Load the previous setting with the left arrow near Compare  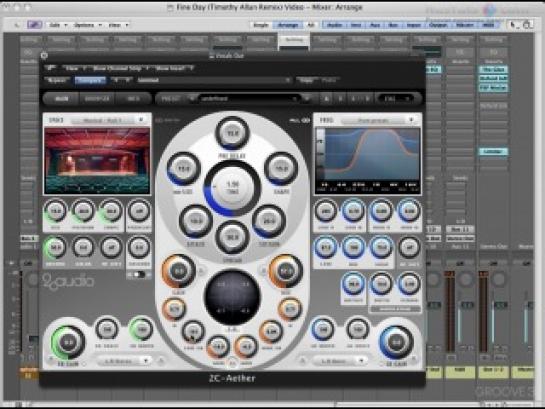pyautogui.click(x=117, y=80)
